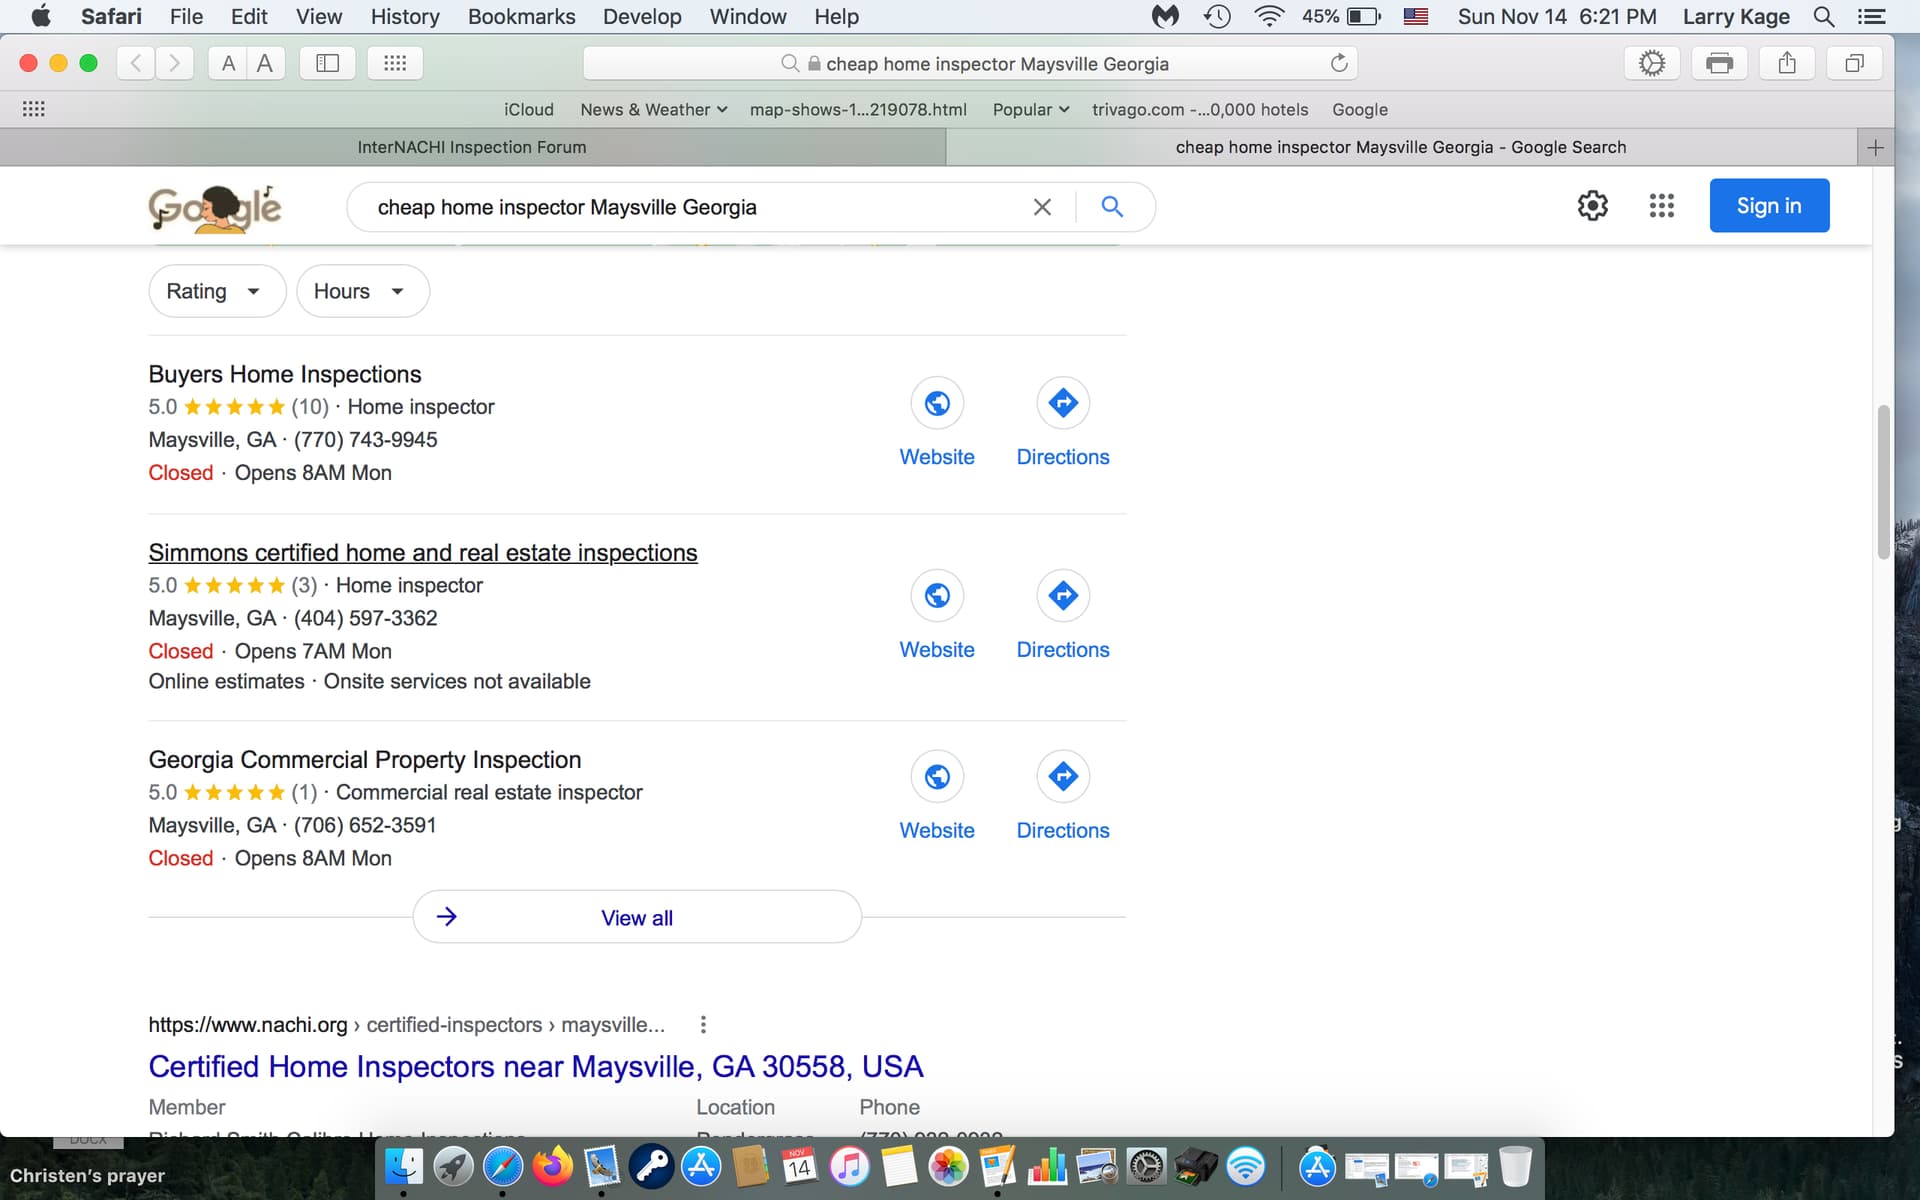This screenshot has width=1920, height=1200.
Task: Toggle the Safari sidebar button
Action: (327, 63)
